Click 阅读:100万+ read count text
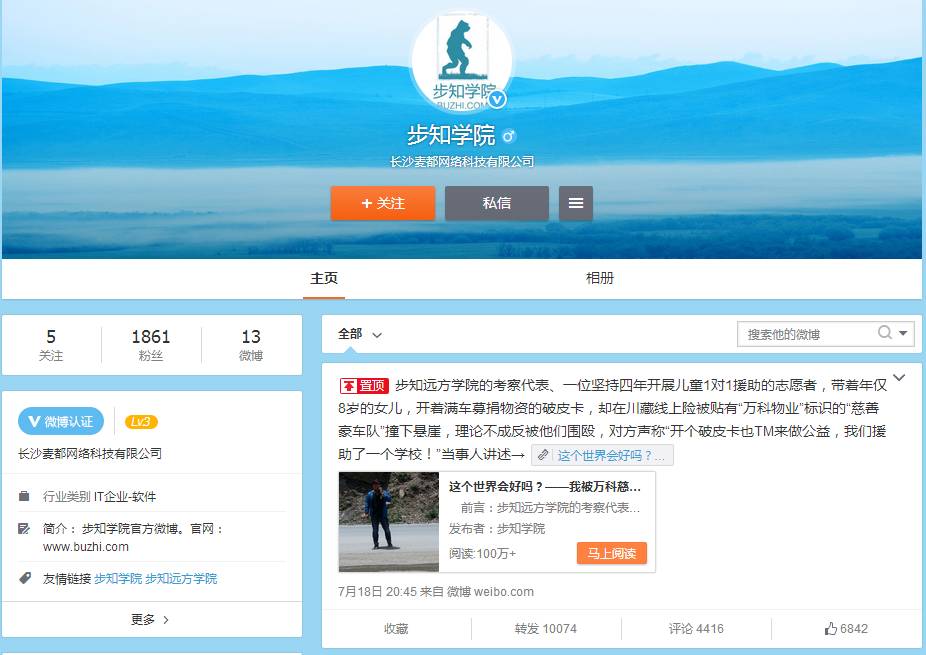 [482, 554]
